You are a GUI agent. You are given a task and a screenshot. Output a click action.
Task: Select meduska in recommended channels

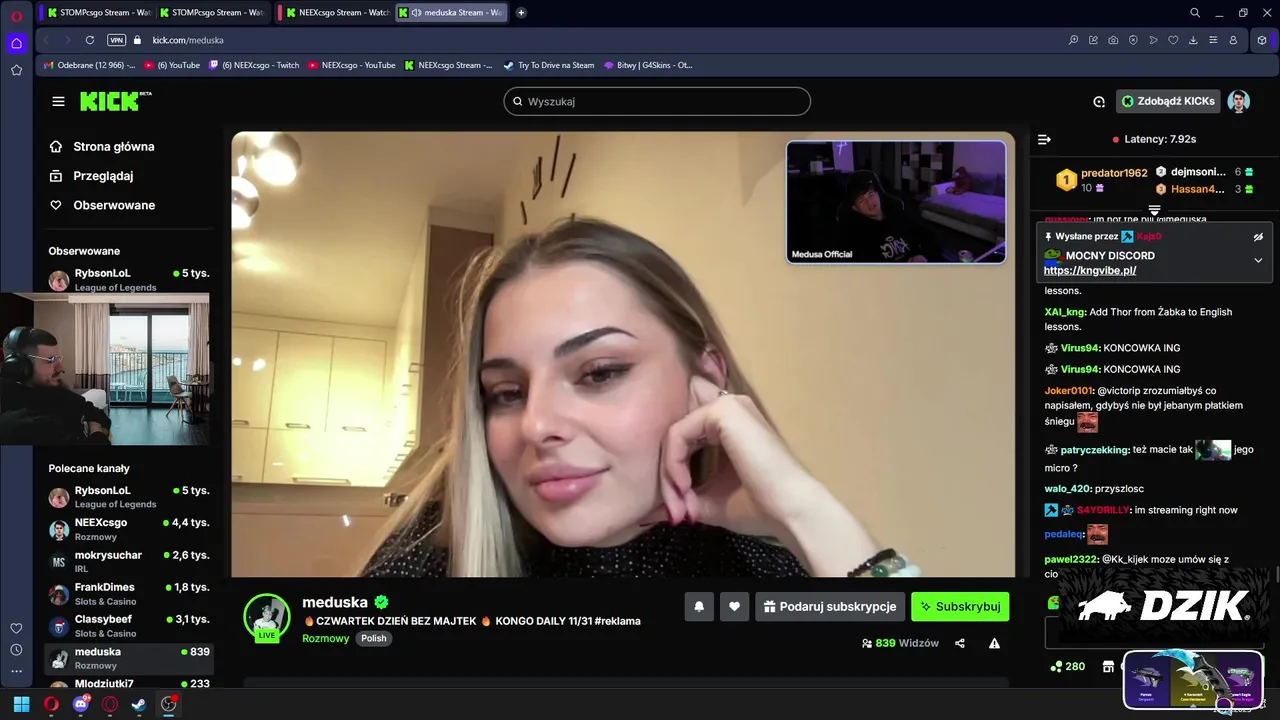coord(129,658)
